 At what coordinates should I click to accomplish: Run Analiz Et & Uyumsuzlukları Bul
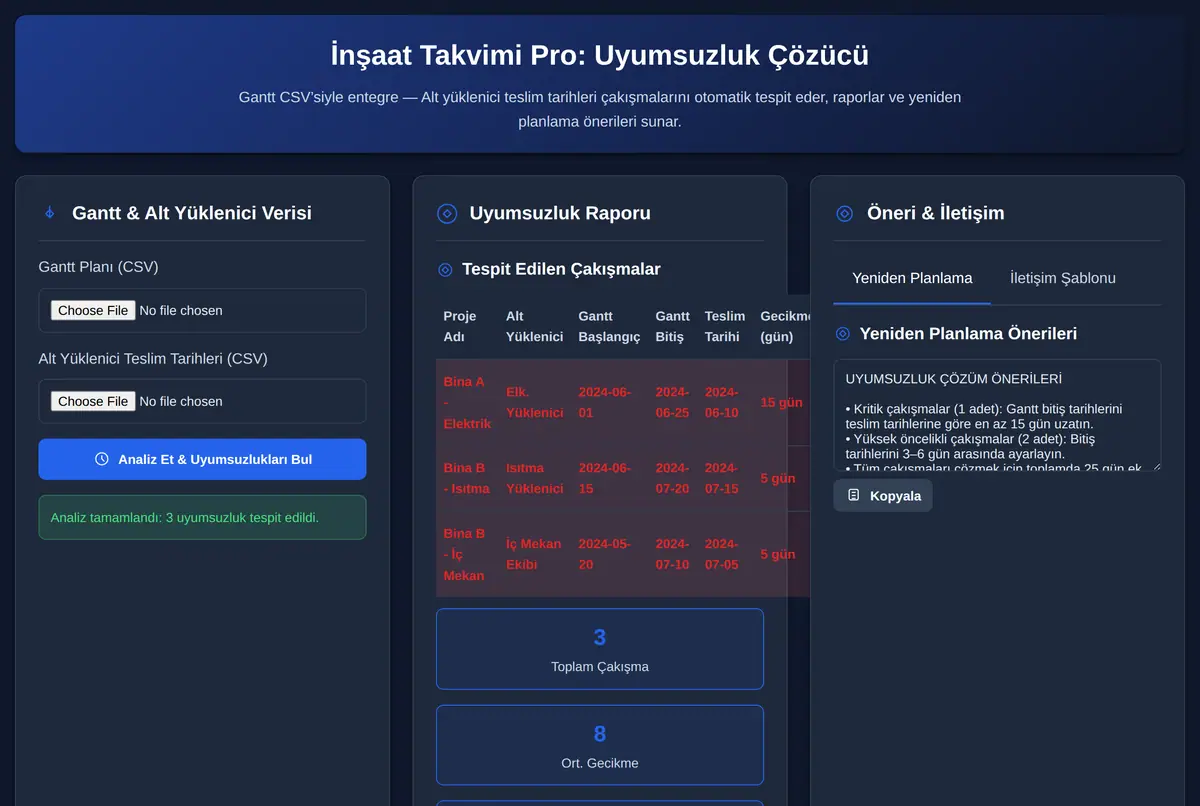click(202, 459)
